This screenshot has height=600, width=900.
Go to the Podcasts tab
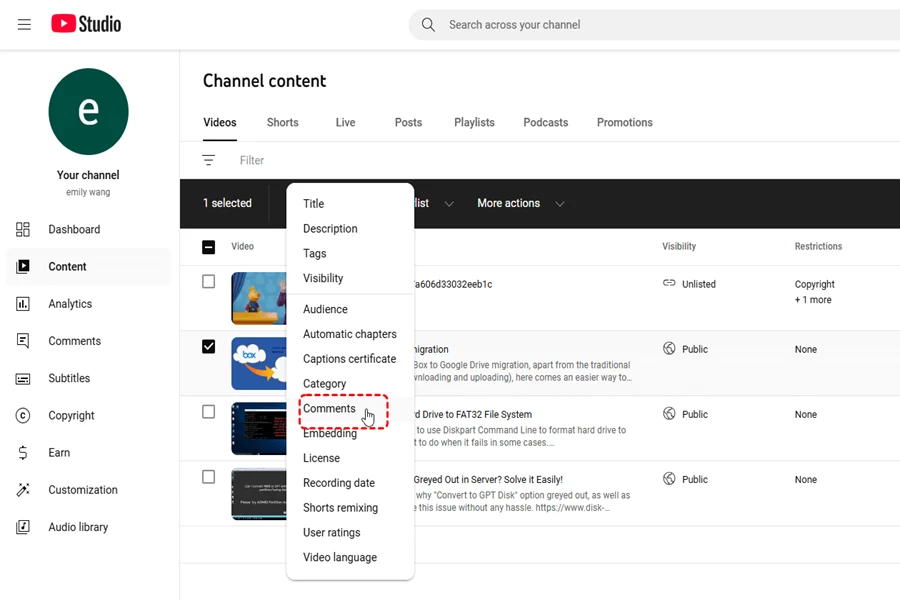coord(546,122)
